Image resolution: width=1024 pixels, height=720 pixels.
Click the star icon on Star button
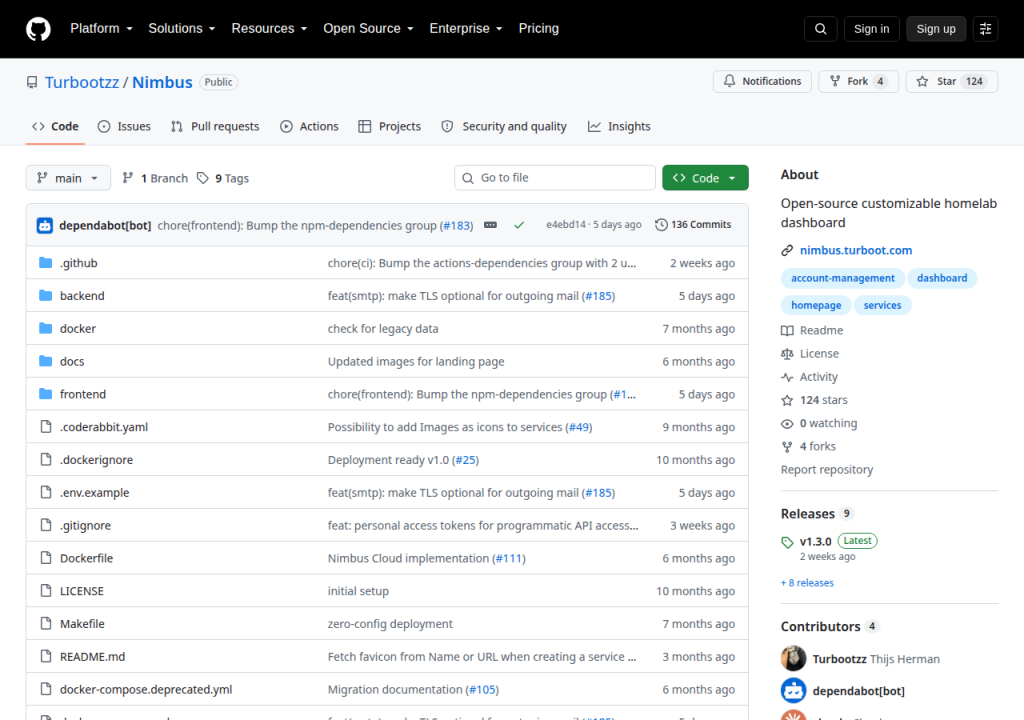pyautogui.click(x=922, y=81)
